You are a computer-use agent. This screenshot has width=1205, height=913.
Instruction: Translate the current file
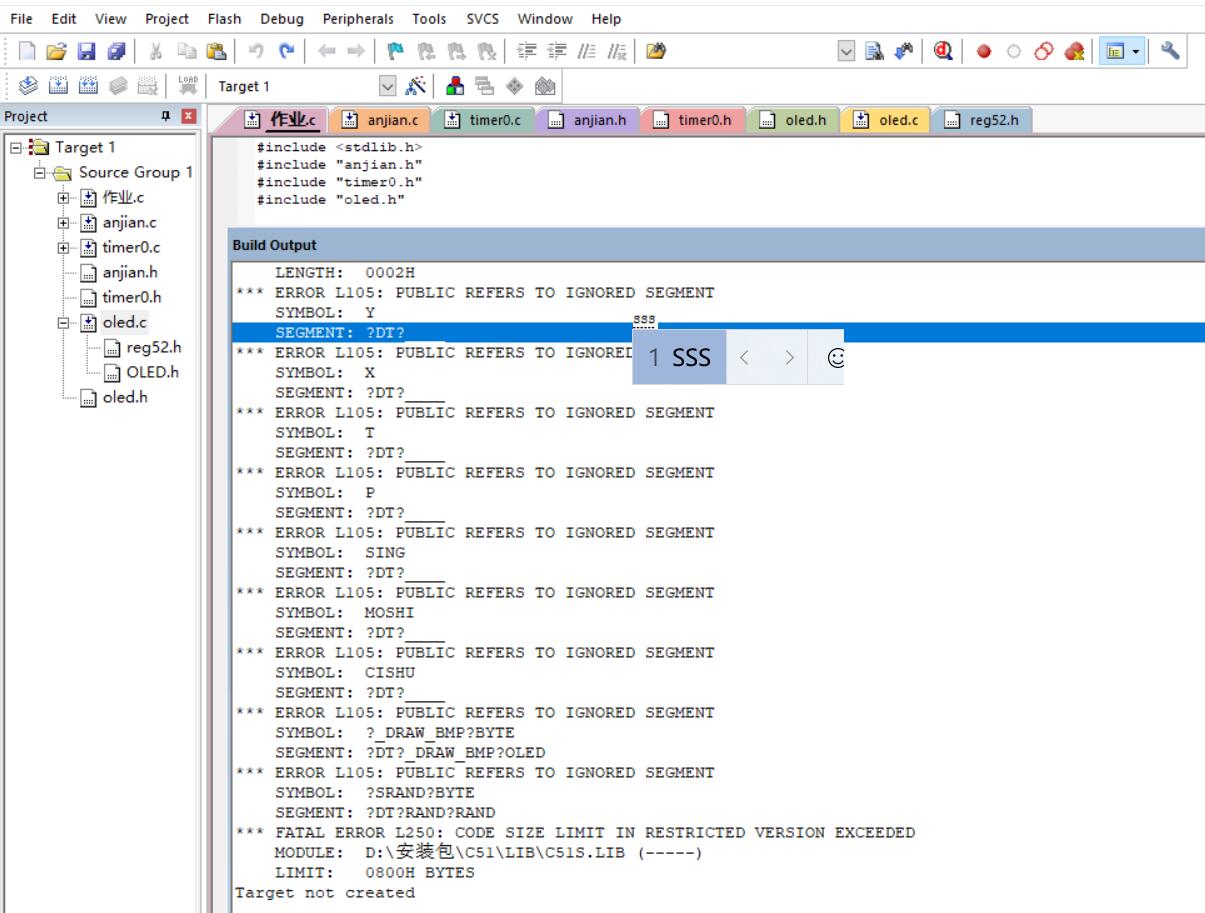click(x=29, y=86)
